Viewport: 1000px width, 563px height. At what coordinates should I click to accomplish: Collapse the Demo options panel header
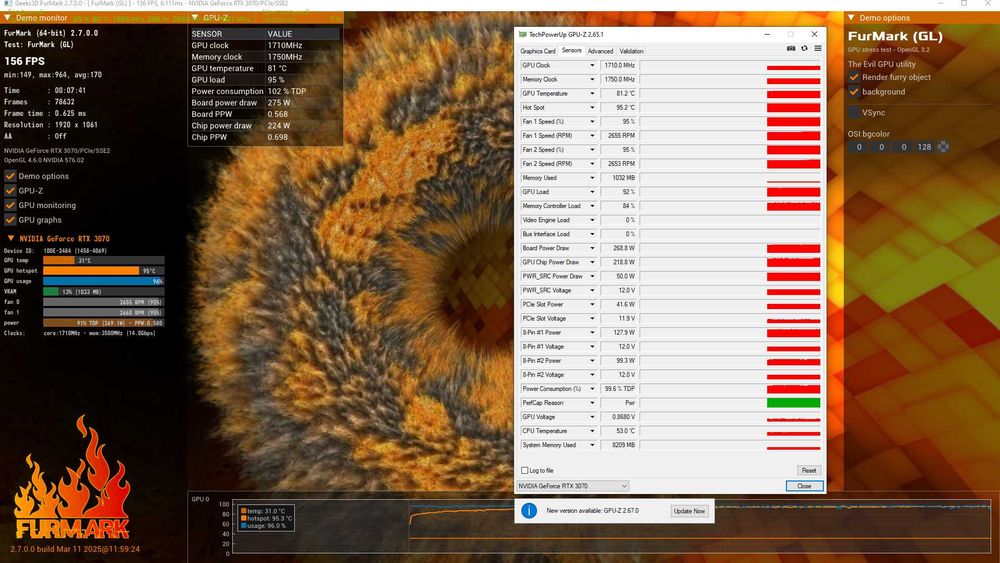point(851,18)
